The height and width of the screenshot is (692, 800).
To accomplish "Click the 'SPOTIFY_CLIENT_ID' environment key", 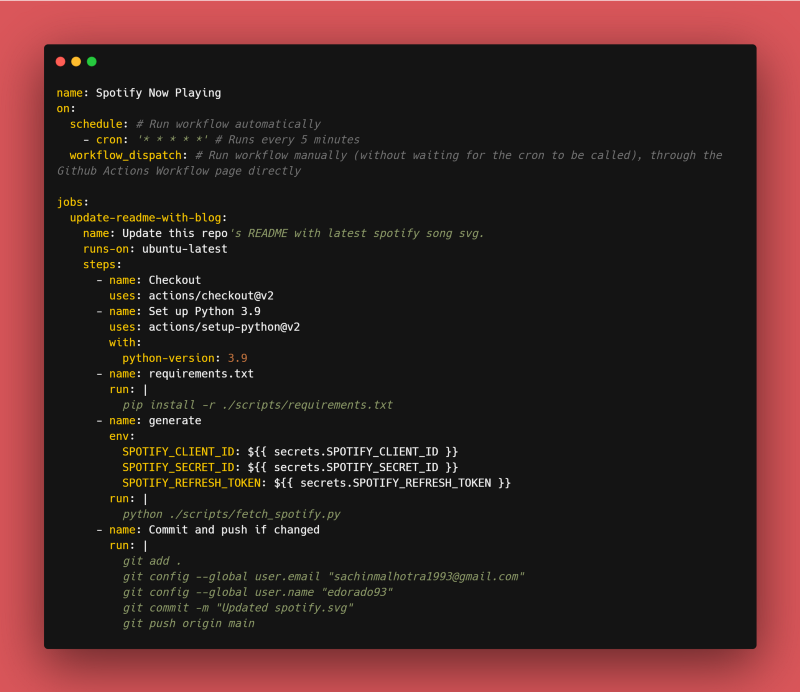I will (178, 452).
